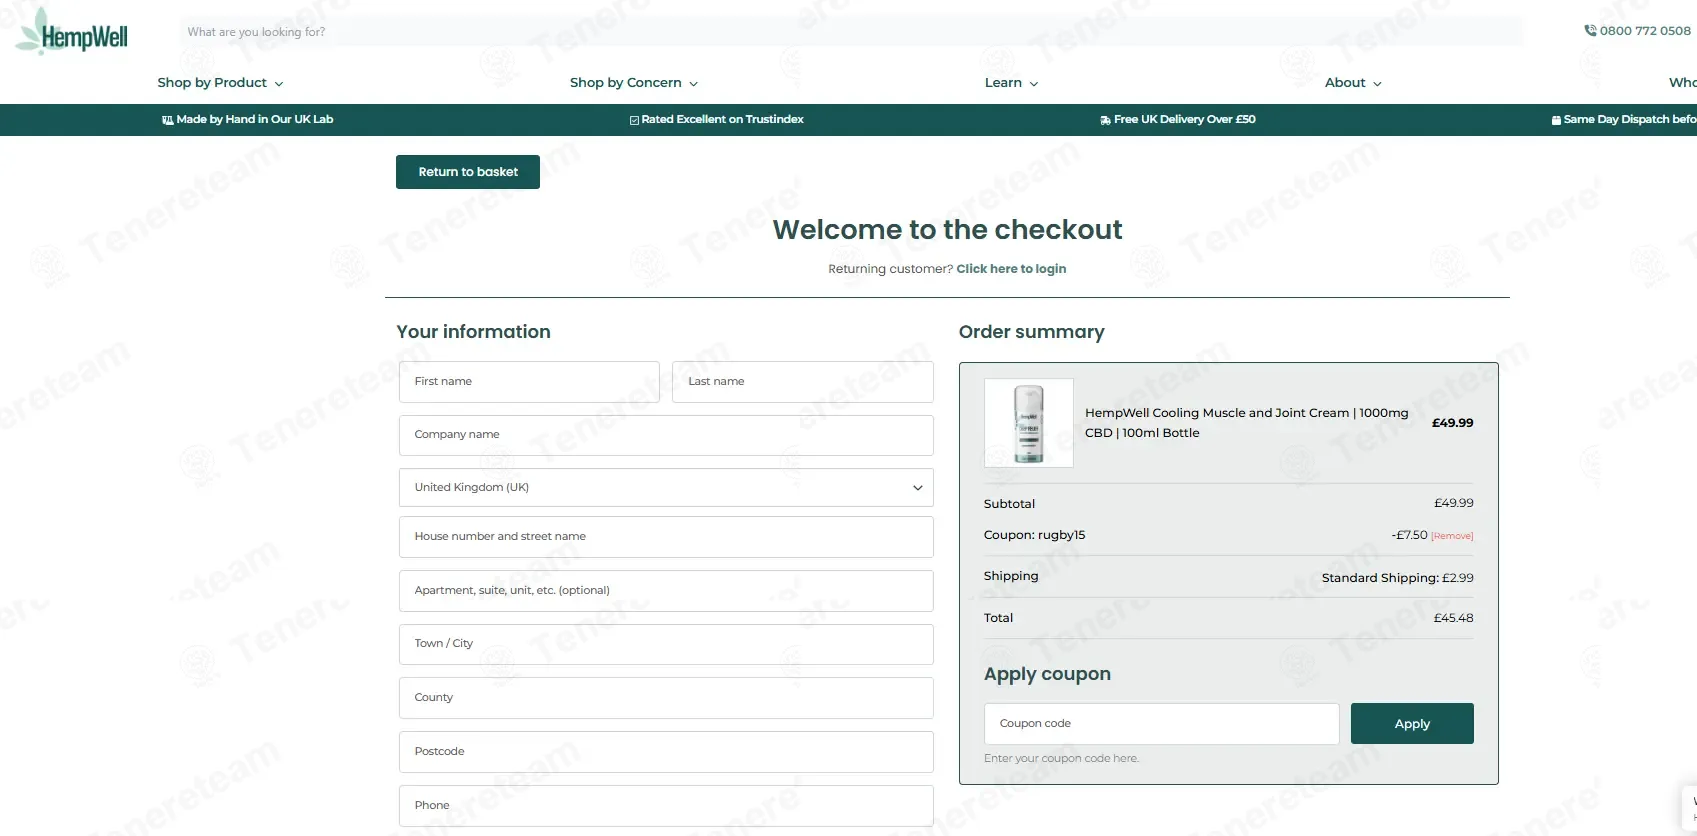Open the Shop by Product menu
This screenshot has height=836, width=1697.
coord(220,83)
